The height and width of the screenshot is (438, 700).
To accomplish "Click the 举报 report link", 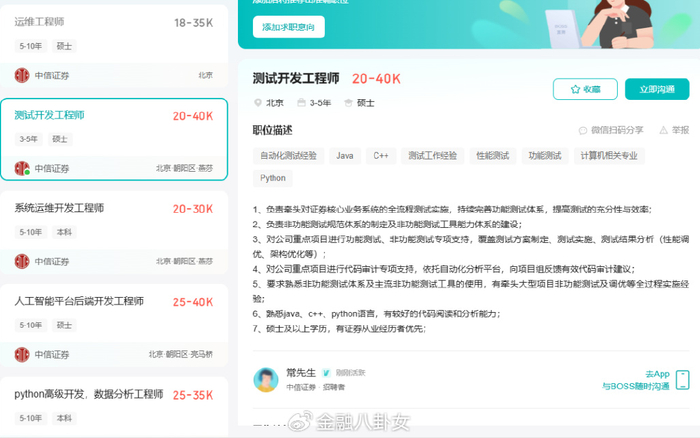I will (674, 130).
